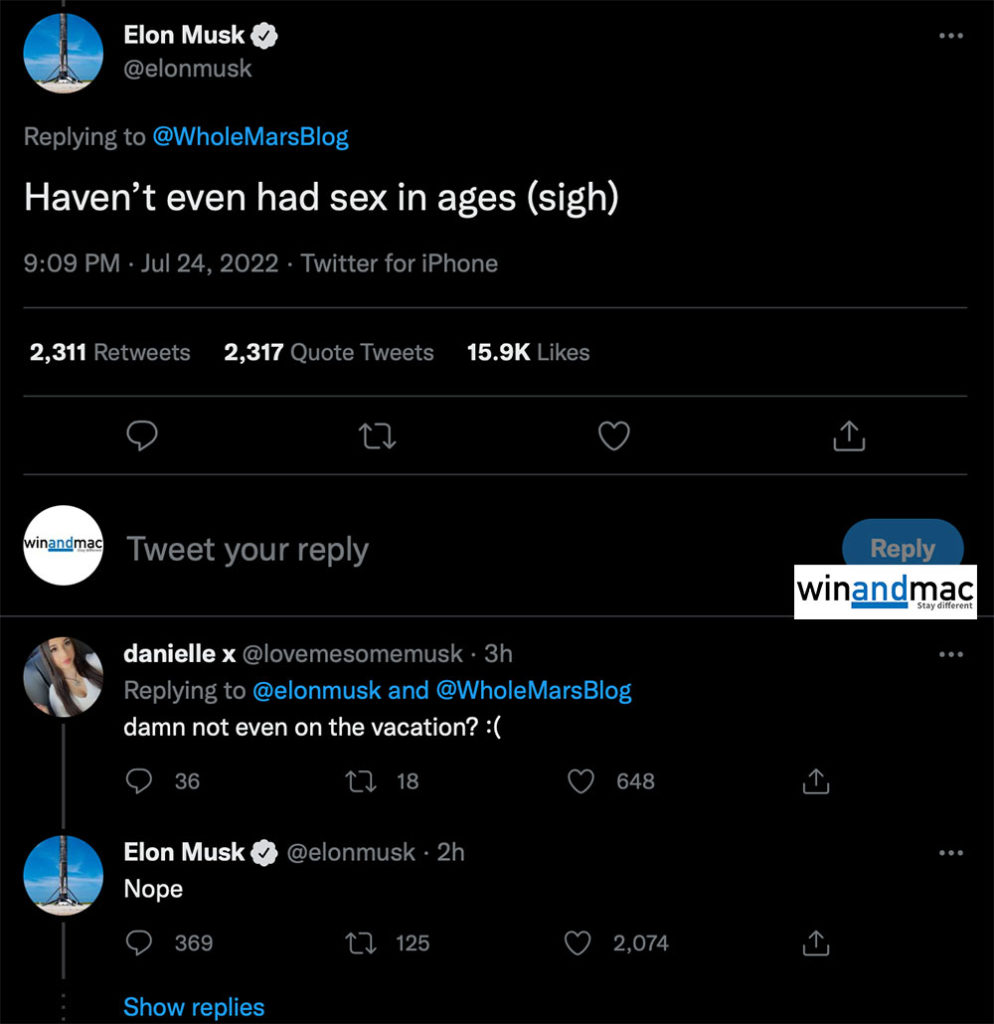994x1024 pixels.
Task: Open more options on danielle x's reply
Action: pos(952,654)
